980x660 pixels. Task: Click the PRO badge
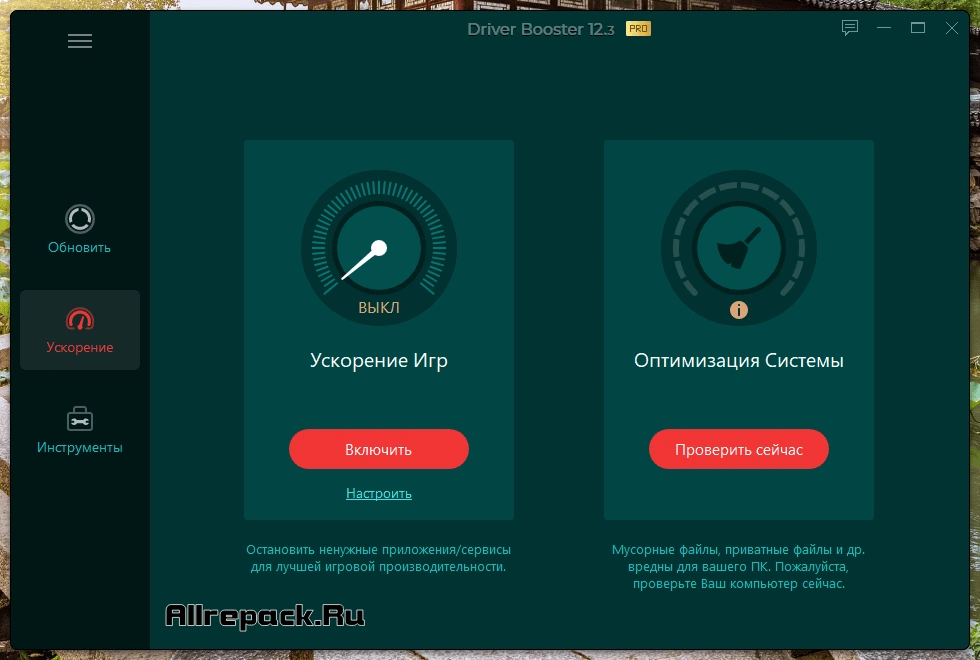pyautogui.click(x=638, y=29)
